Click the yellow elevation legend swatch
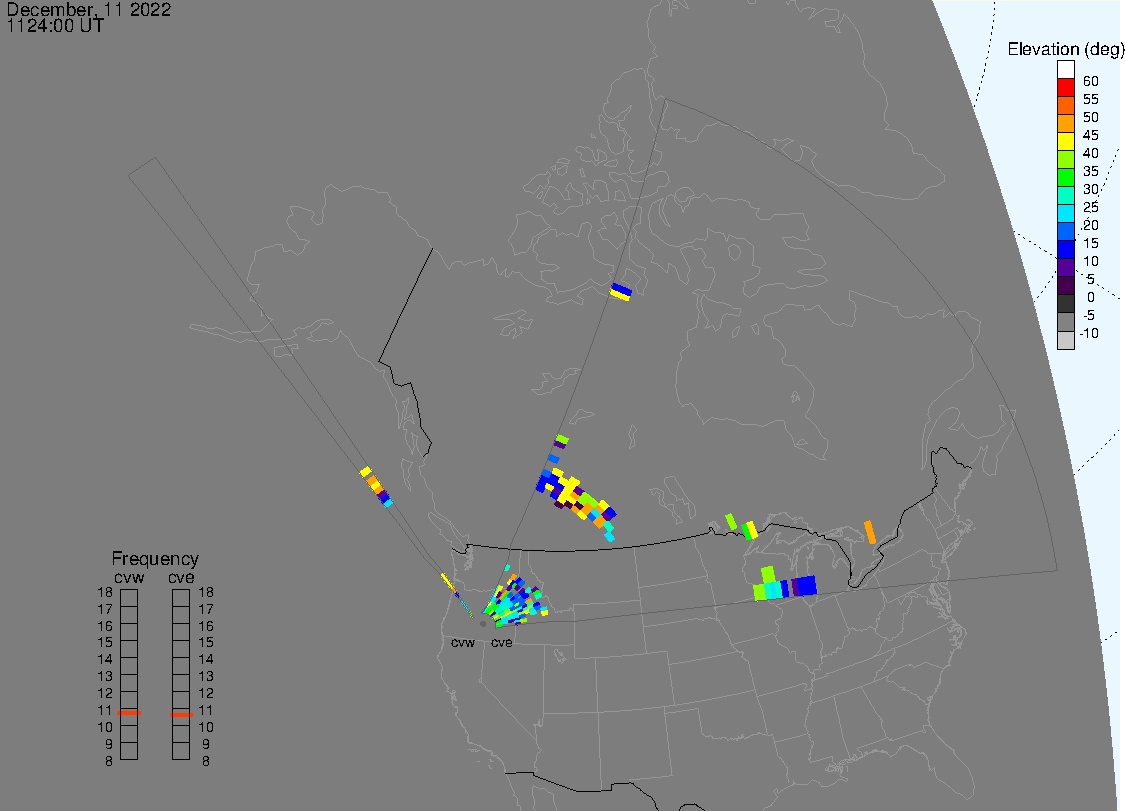Viewport: 1125px width, 811px height. (x=1066, y=141)
